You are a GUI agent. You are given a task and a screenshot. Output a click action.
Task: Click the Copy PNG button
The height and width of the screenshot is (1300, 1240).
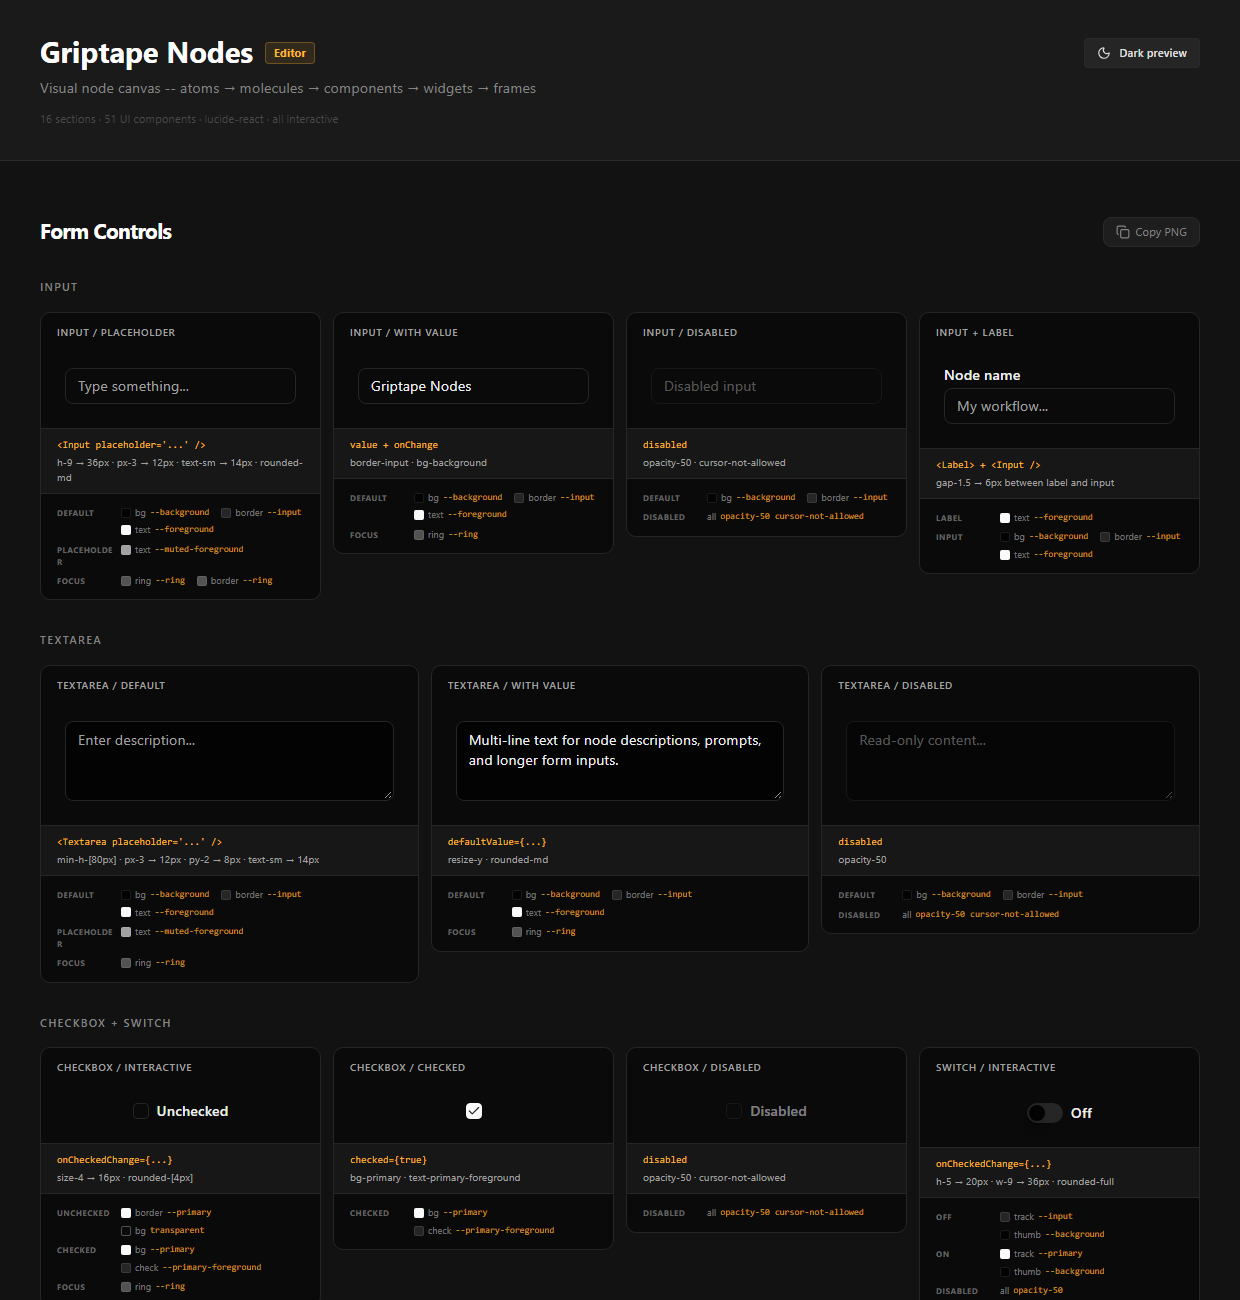(x=1151, y=232)
